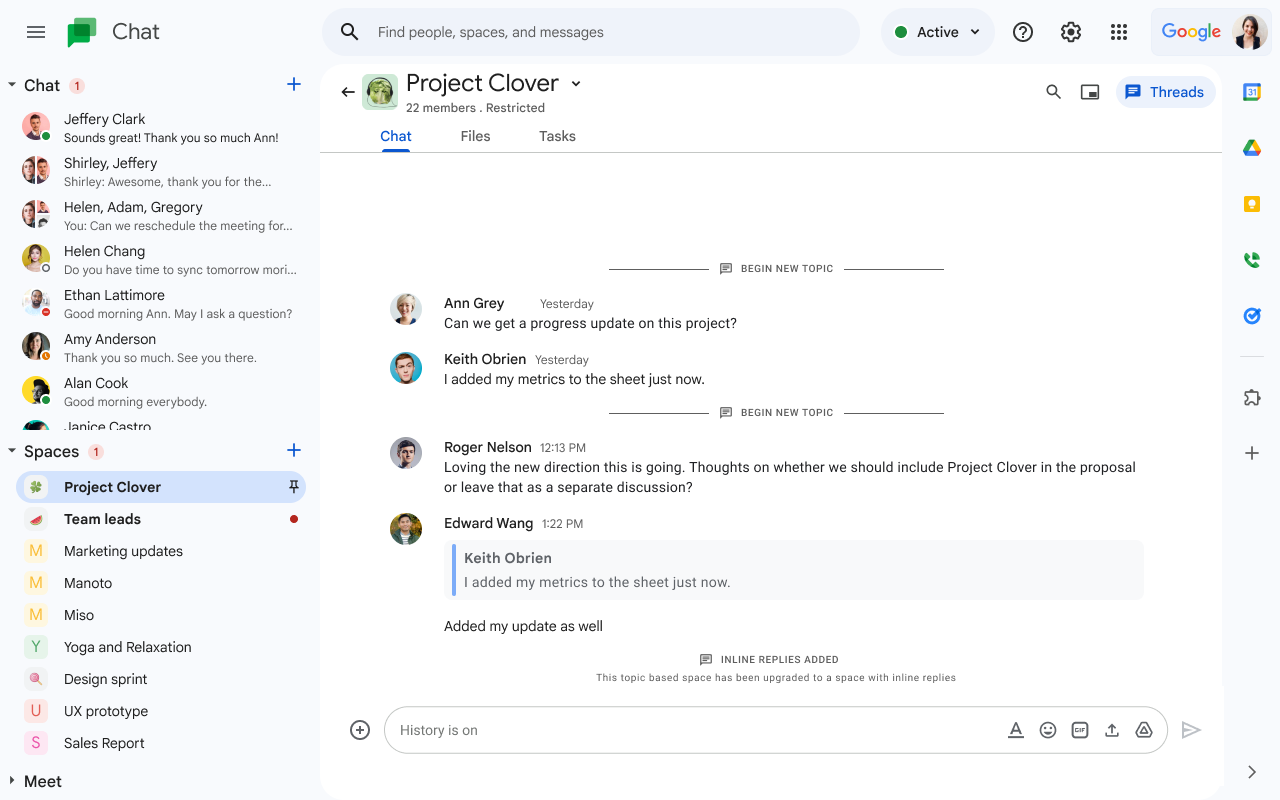Select the Design sprint space
The height and width of the screenshot is (800, 1280).
(160, 679)
